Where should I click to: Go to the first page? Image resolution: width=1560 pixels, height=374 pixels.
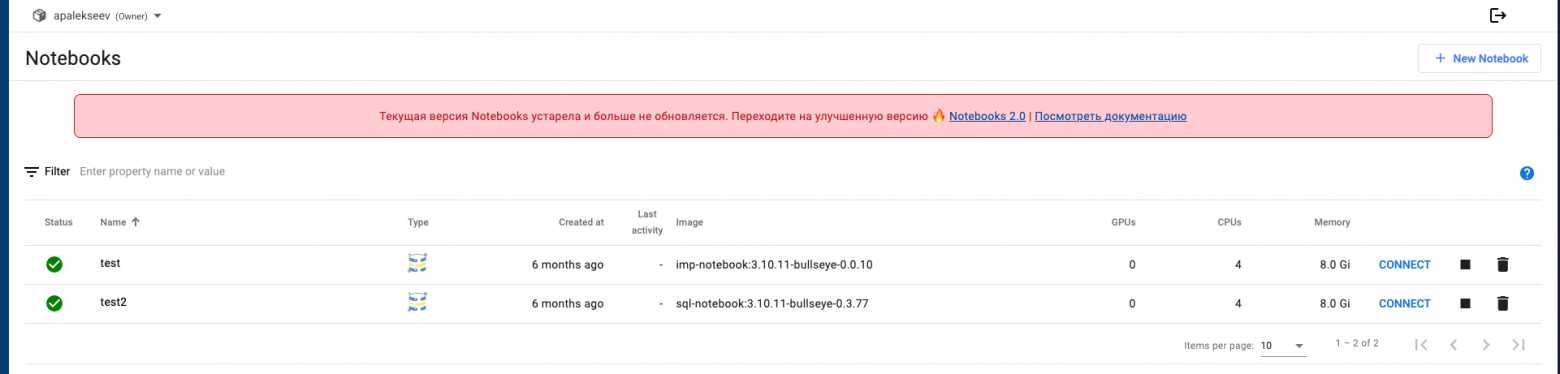tap(1421, 345)
